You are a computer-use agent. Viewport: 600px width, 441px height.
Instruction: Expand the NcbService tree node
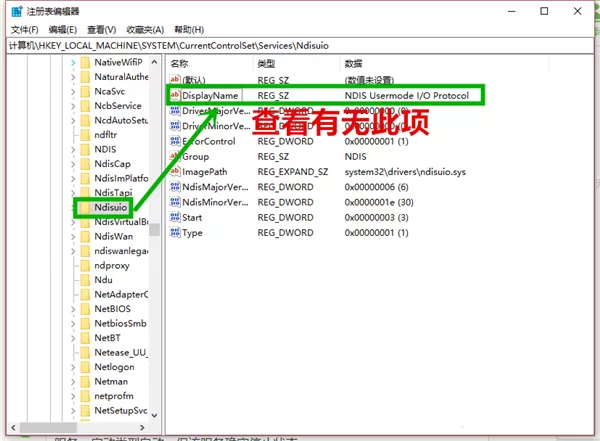pyautogui.click(x=73, y=106)
